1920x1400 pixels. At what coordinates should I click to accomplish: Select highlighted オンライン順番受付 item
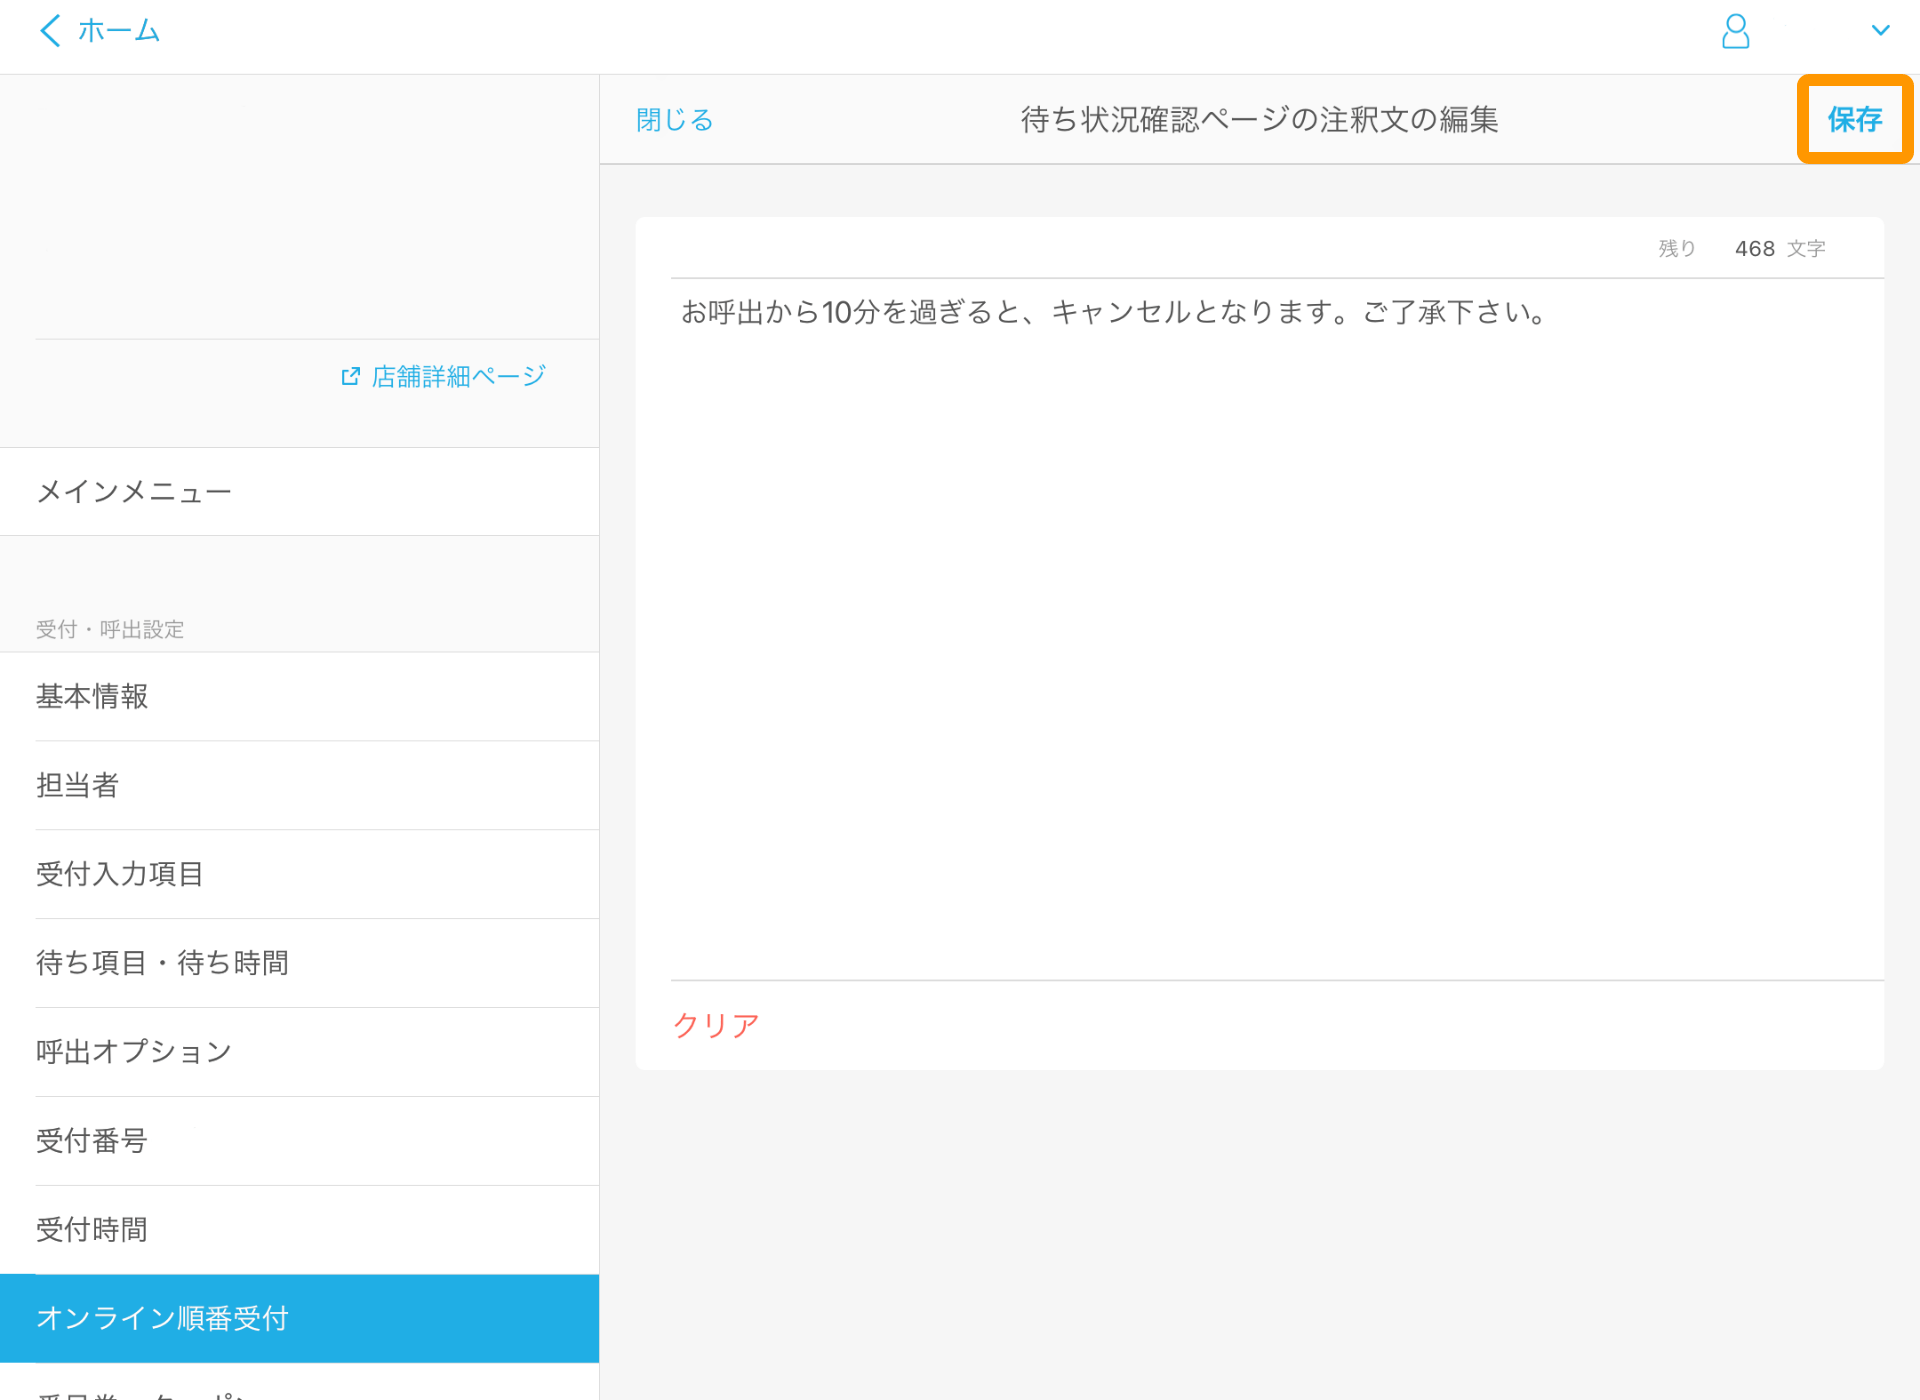click(x=162, y=1318)
